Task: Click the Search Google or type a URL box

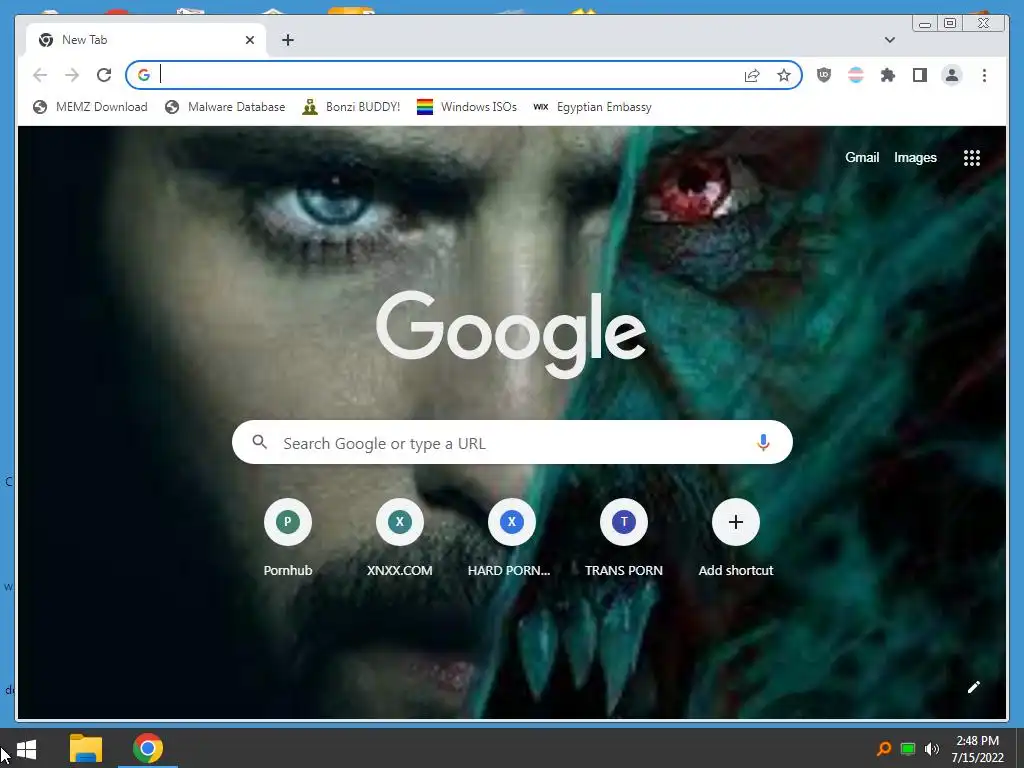Action: (x=512, y=443)
